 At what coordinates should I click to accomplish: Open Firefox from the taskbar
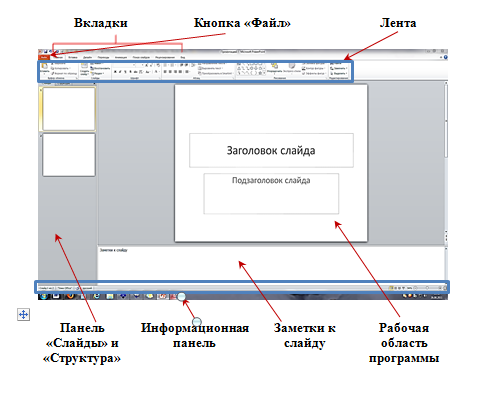[70, 296]
